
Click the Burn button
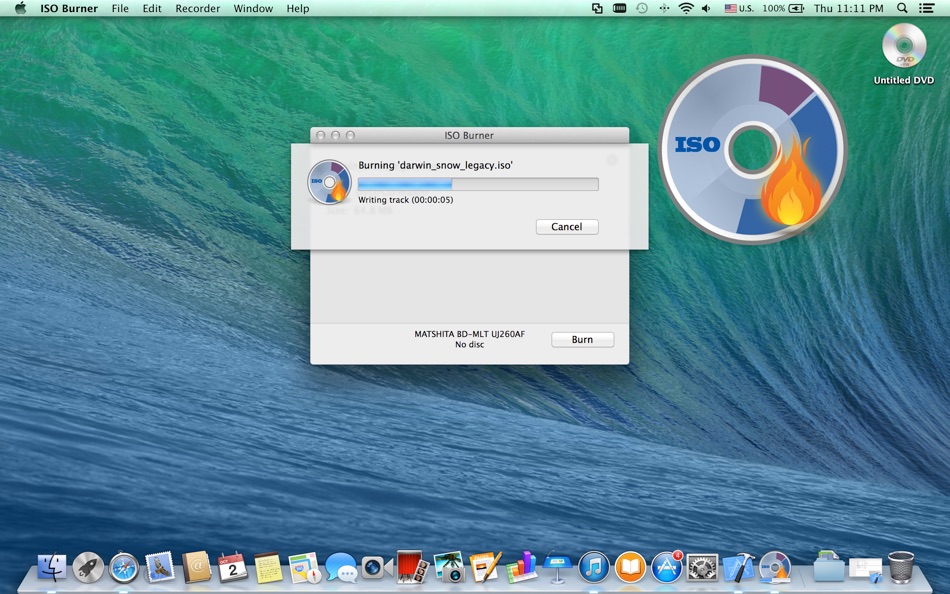click(x=582, y=339)
